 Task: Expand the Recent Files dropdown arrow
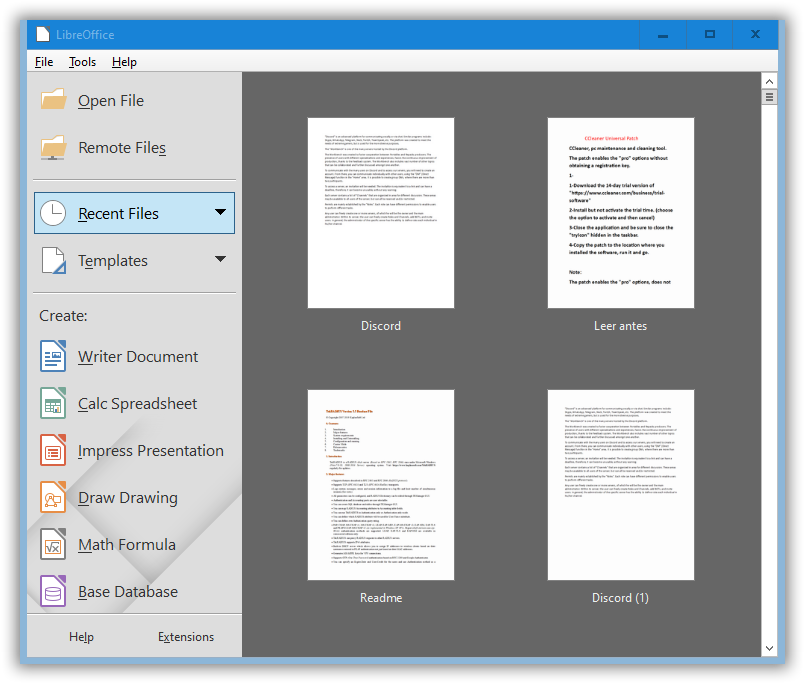click(x=220, y=212)
